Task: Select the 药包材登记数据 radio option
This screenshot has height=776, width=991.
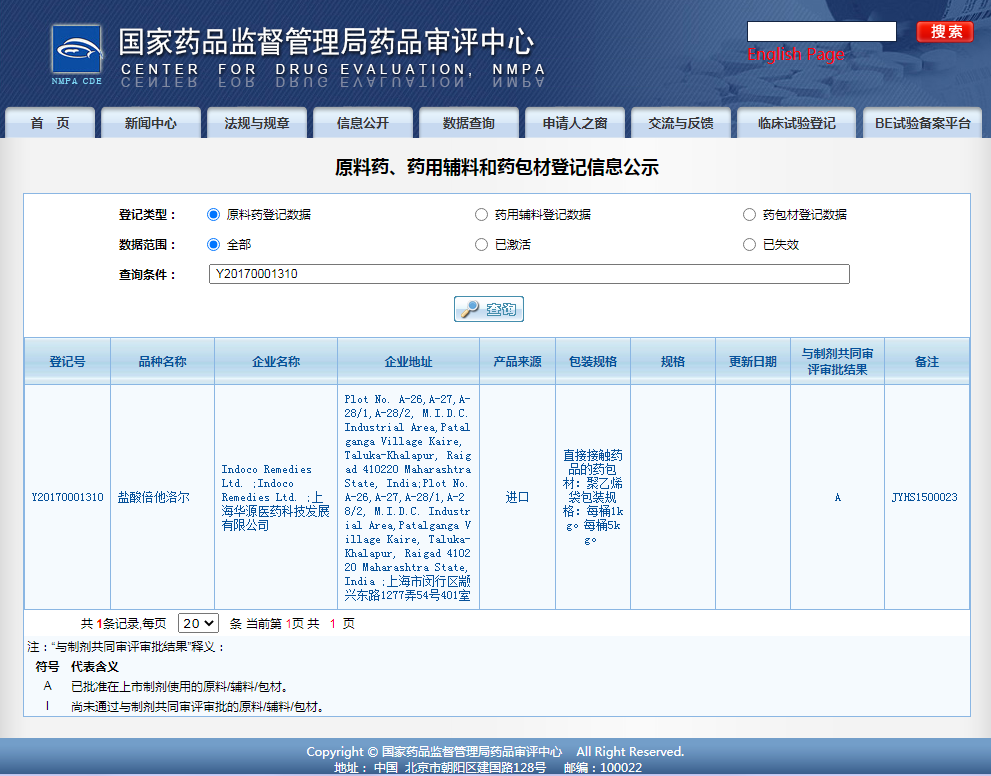Action: (749, 213)
